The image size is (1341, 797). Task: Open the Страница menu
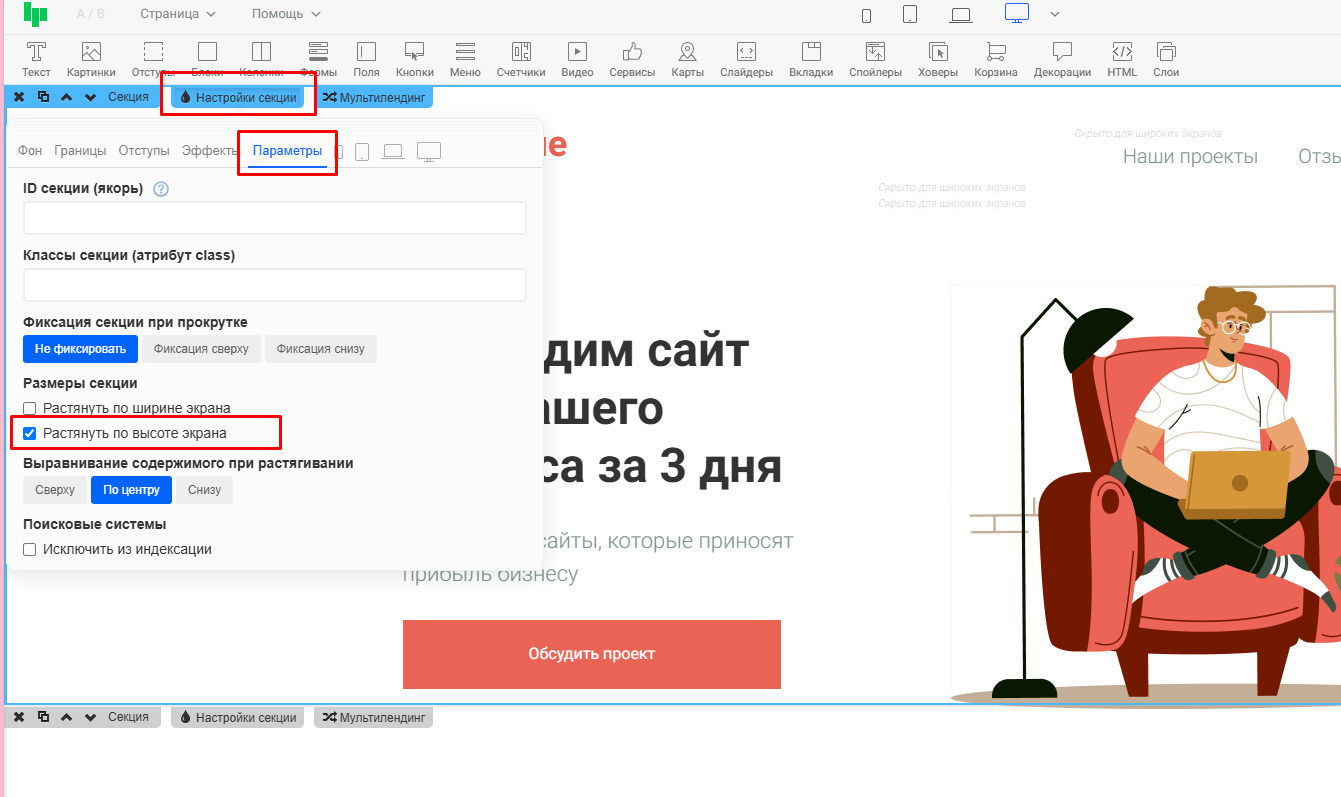point(177,14)
